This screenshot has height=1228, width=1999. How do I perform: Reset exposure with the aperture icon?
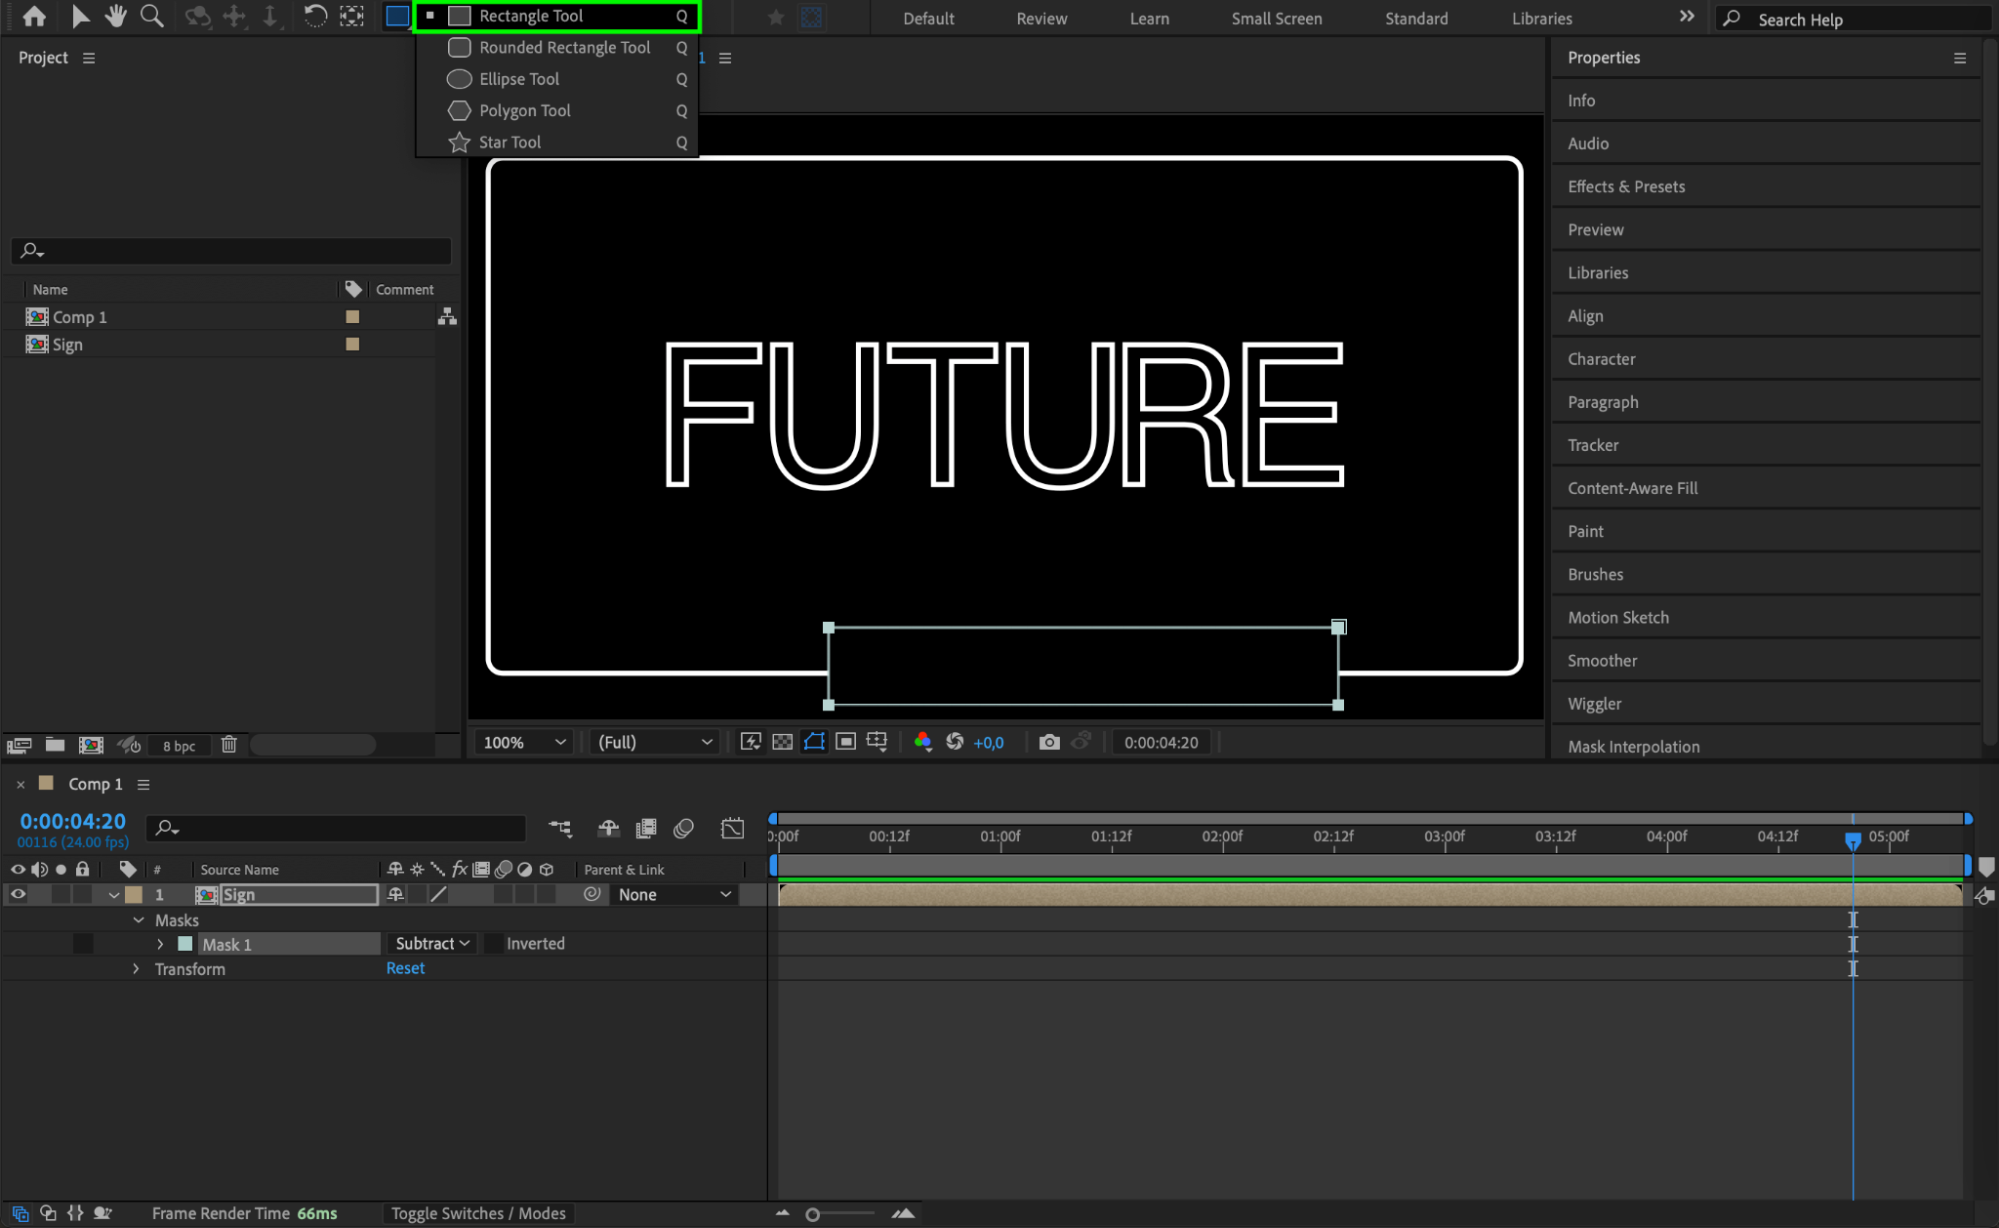(955, 741)
